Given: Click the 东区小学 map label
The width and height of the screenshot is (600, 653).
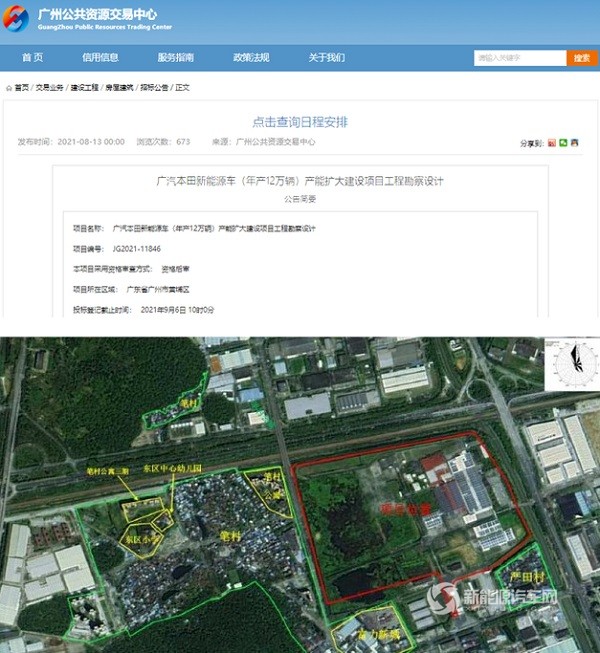Looking at the screenshot, I should pyautogui.click(x=142, y=540).
